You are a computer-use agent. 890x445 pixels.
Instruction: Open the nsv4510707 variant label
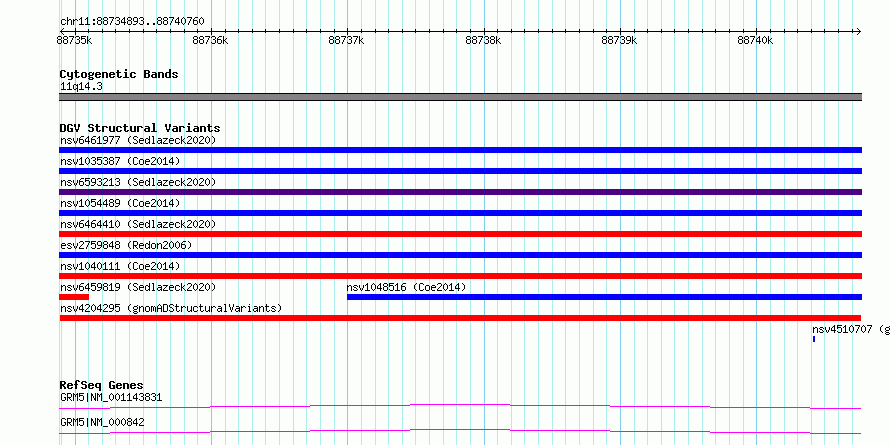851,329
